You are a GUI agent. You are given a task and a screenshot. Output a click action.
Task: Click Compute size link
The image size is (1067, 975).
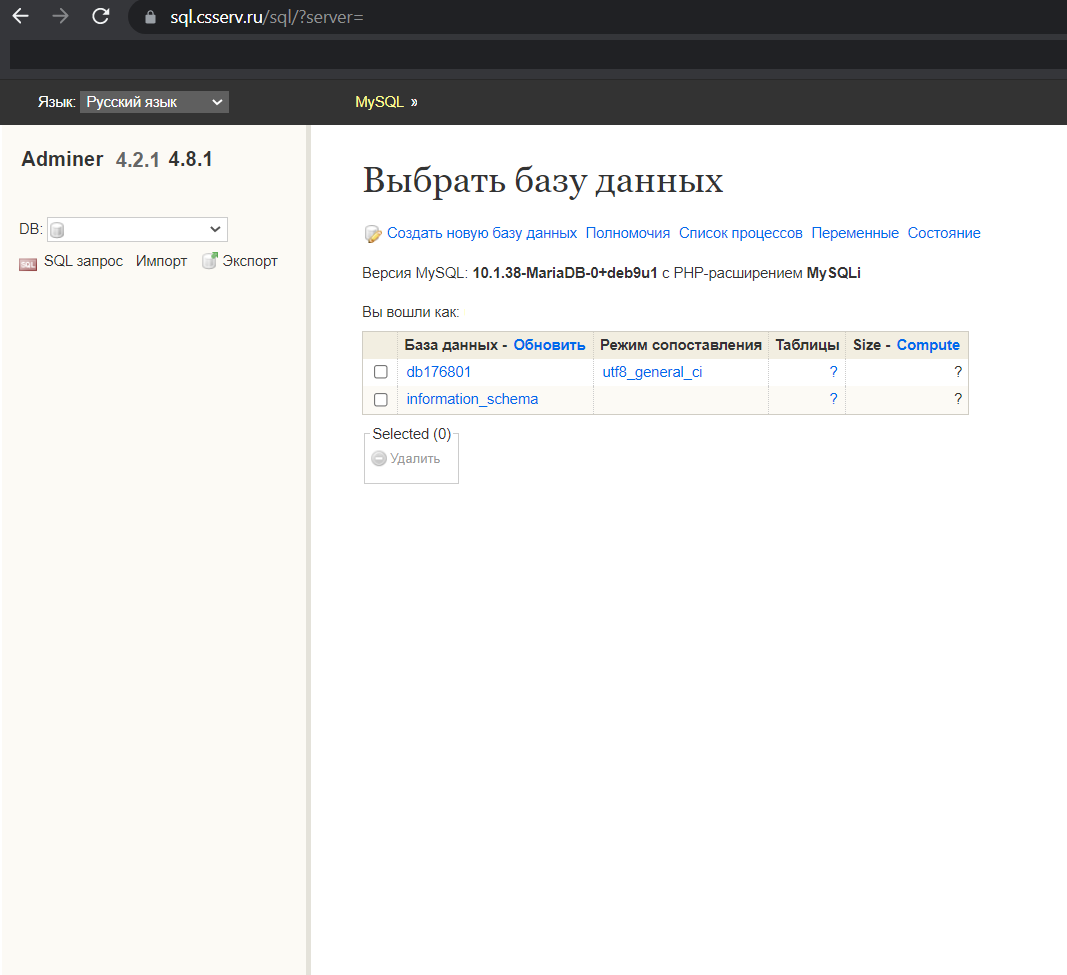tap(928, 345)
